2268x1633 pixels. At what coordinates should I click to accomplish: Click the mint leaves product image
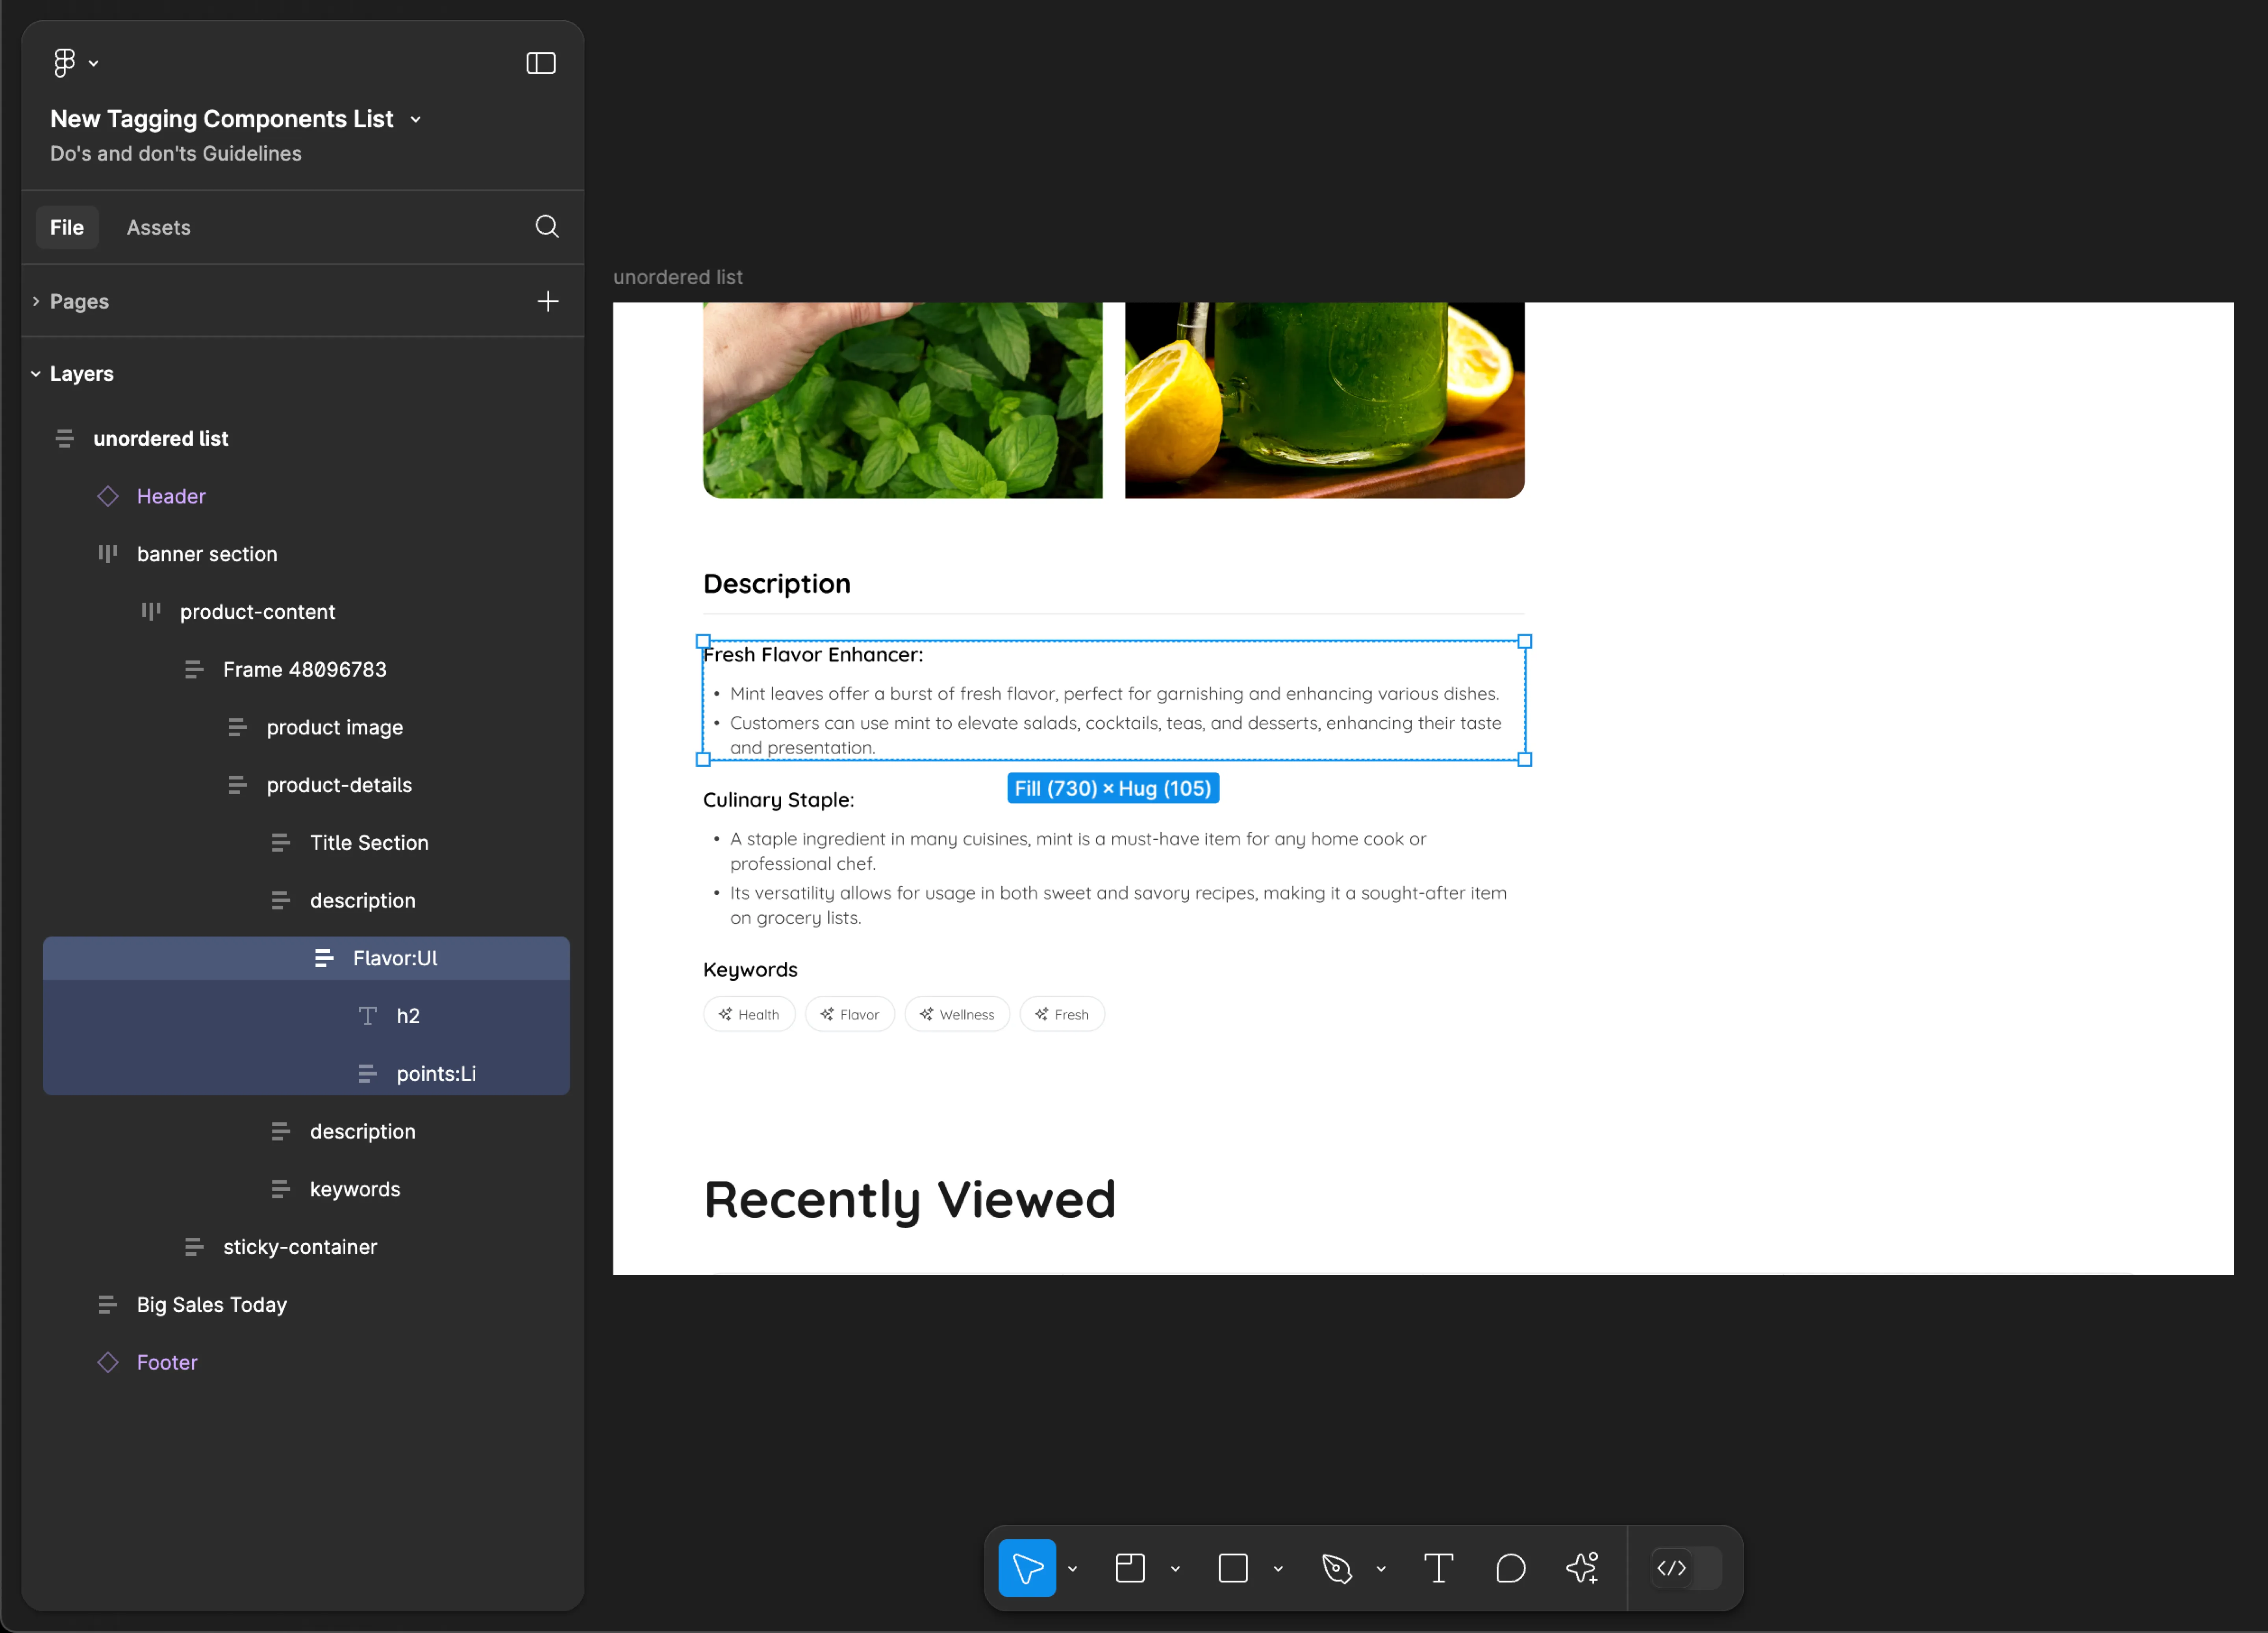pyautogui.click(x=903, y=400)
